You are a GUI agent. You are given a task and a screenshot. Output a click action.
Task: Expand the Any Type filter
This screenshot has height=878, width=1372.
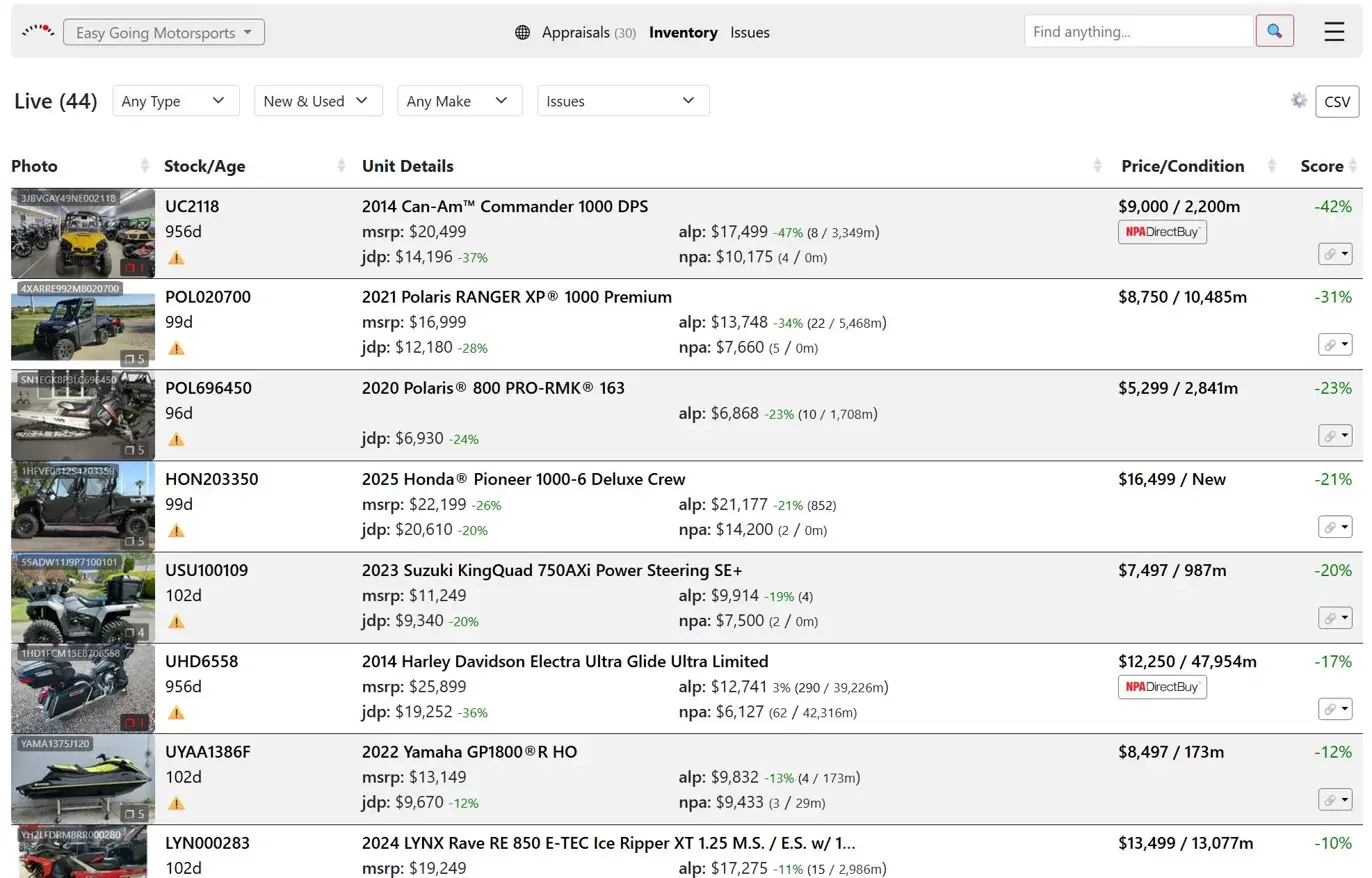(175, 101)
